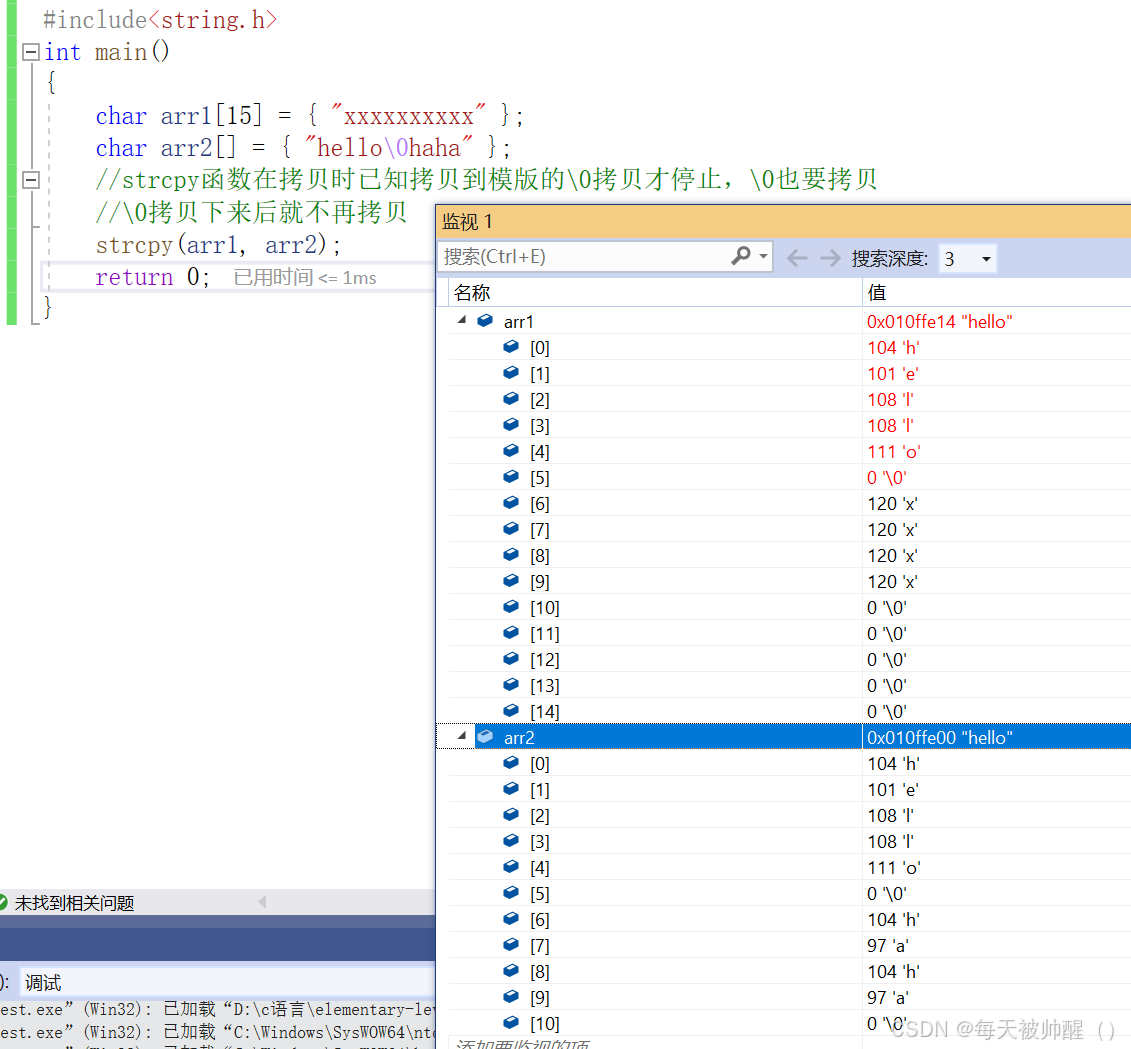Viewport: 1131px width, 1049px height.
Task: Select arr1 value 0x010ffe14 "hello"
Action: tap(939, 322)
